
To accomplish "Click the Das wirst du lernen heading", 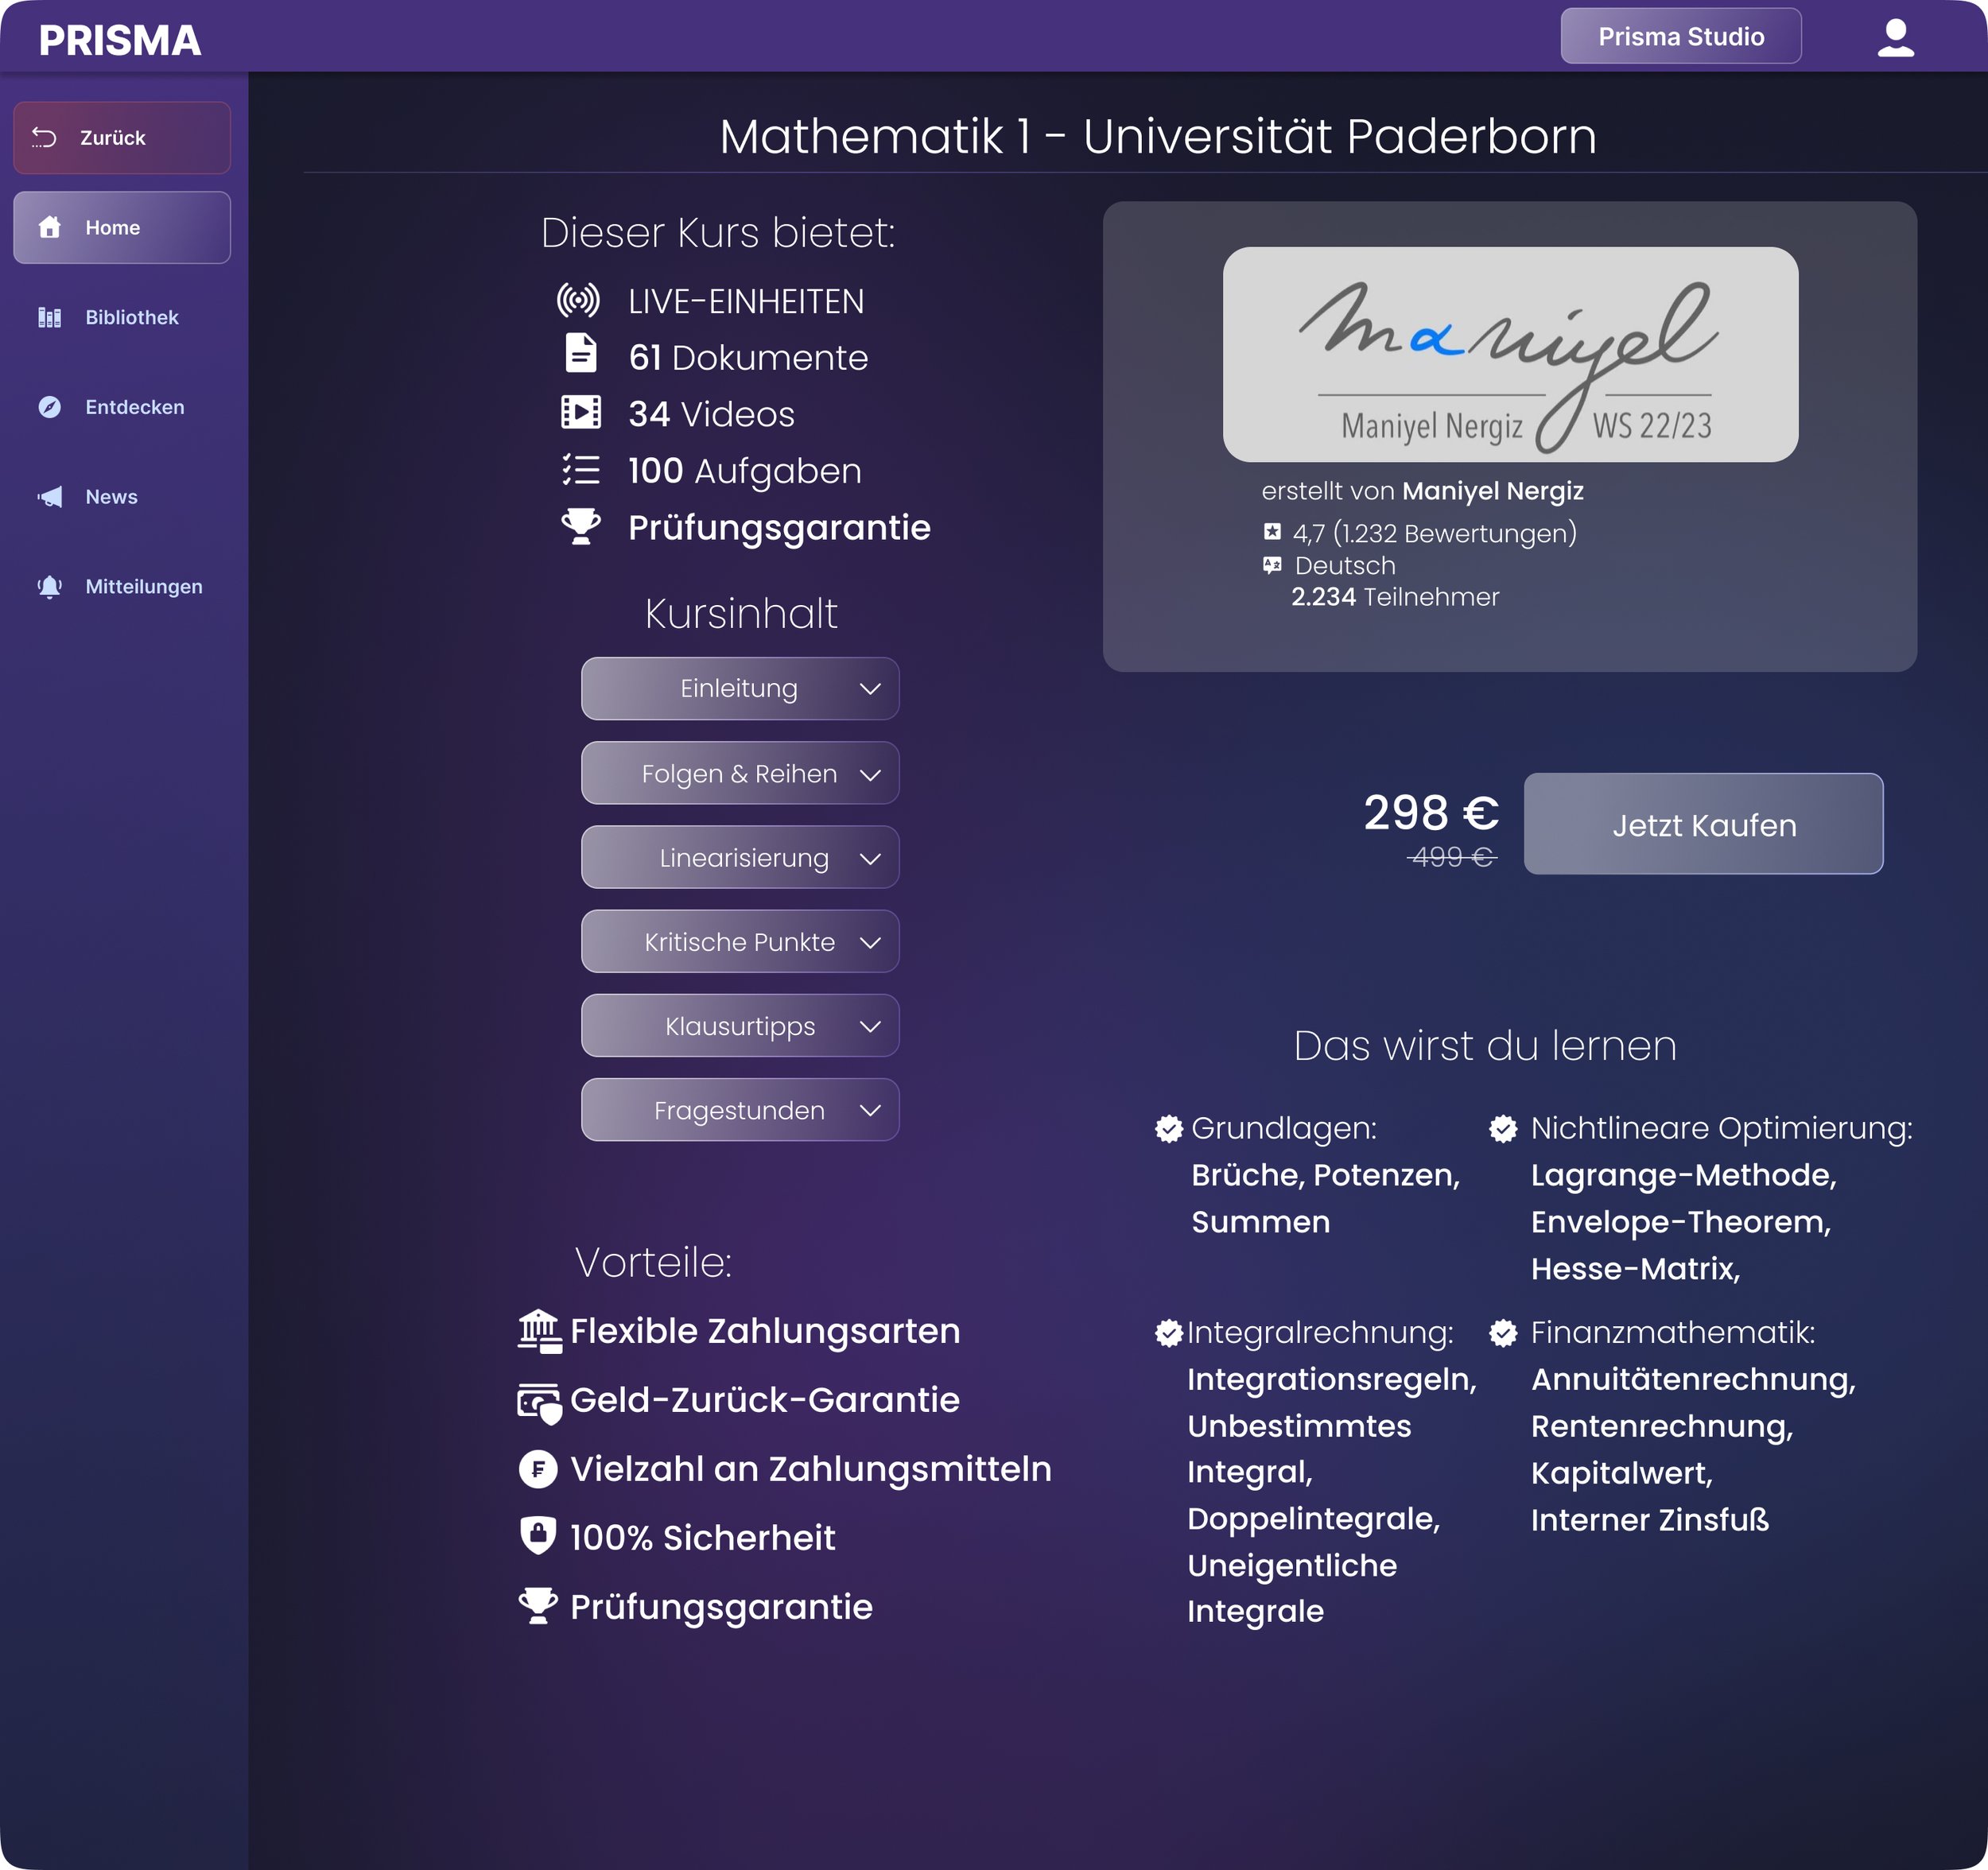I will tap(1485, 1046).
